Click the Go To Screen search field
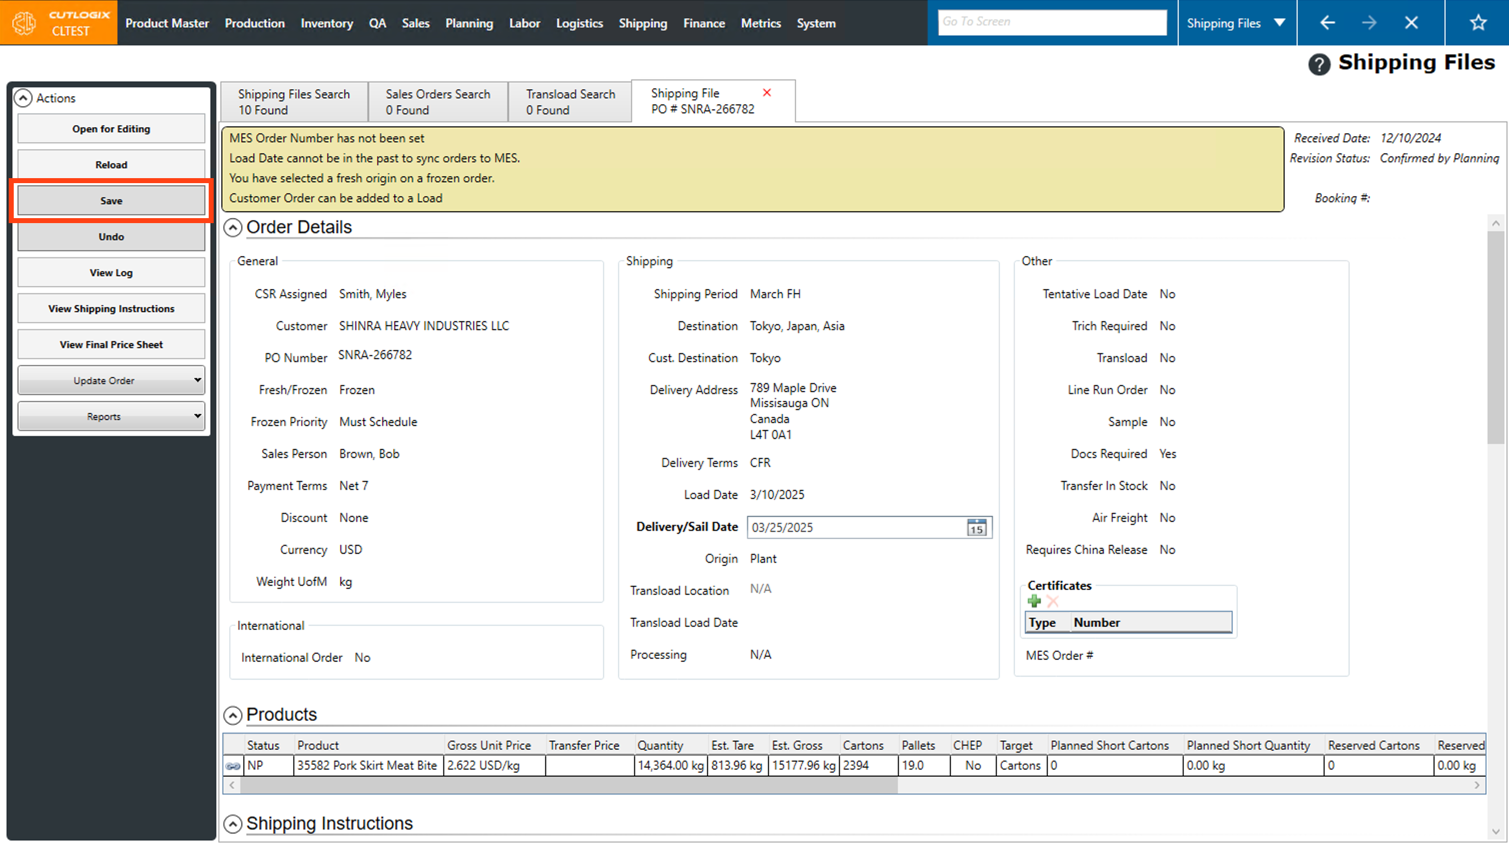This screenshot has width=1509, height=845. (1051, 22)
